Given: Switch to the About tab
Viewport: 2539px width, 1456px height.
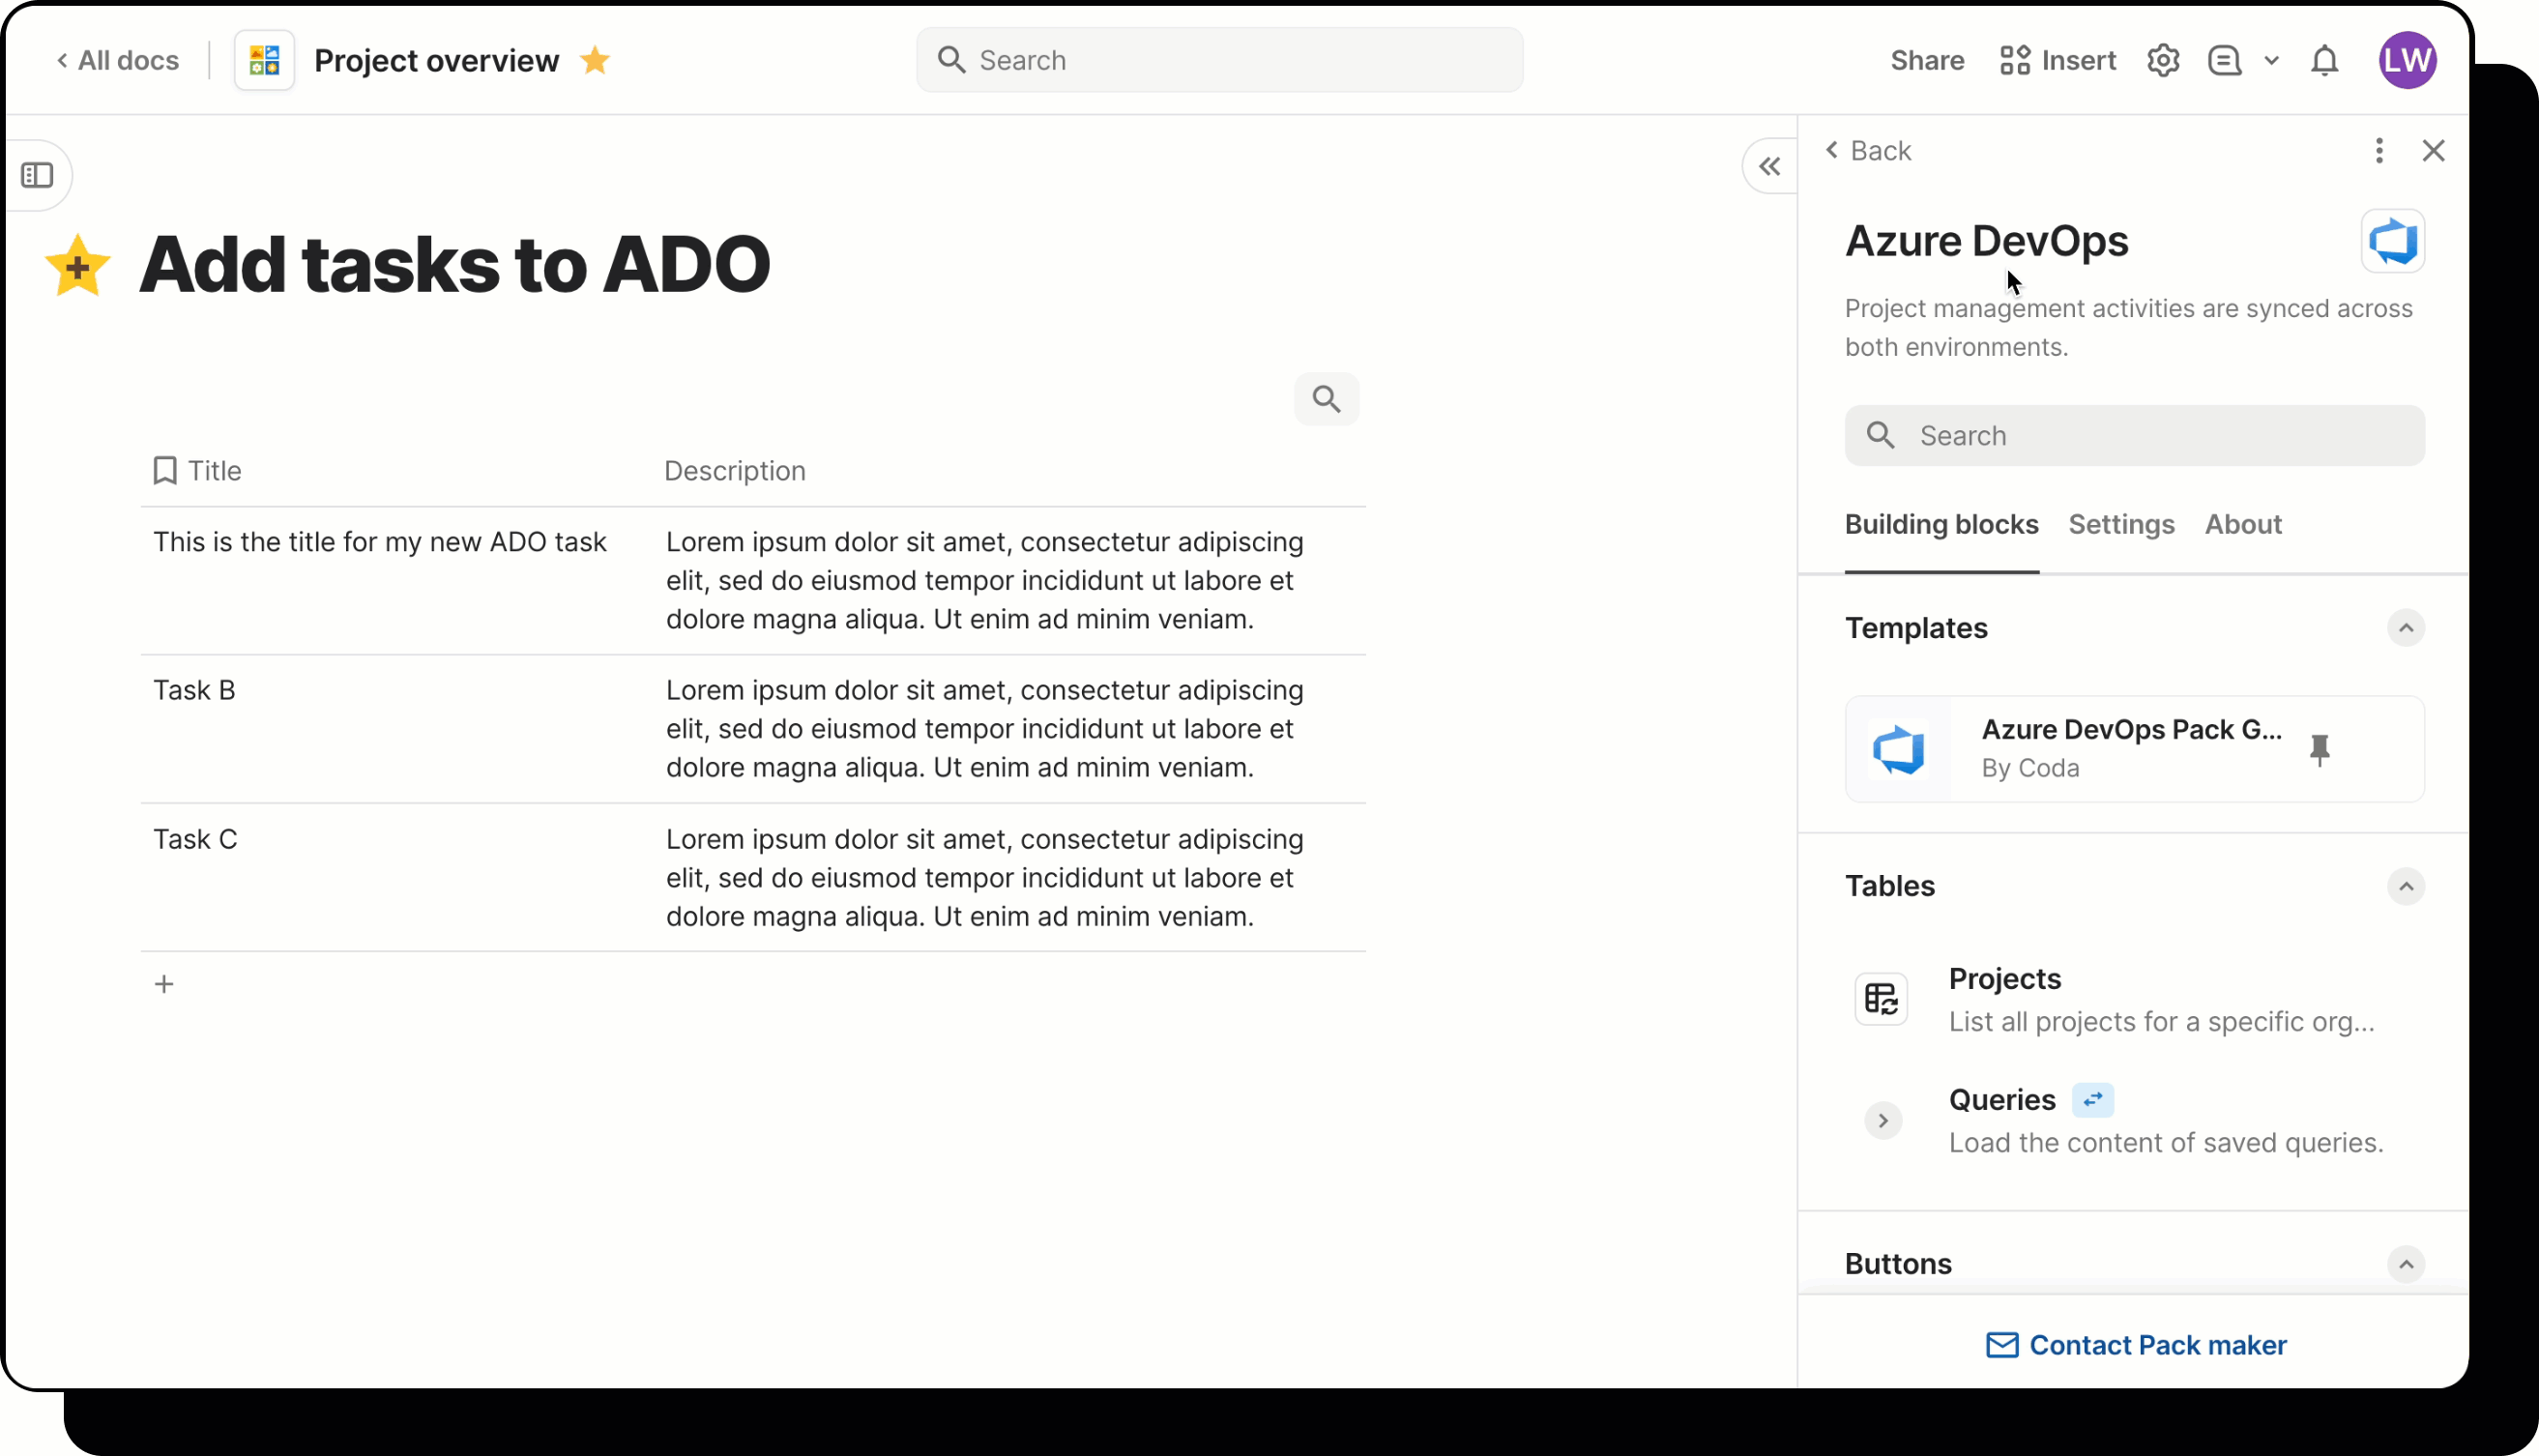Looking at the screenshot, I should [2242, 524].
